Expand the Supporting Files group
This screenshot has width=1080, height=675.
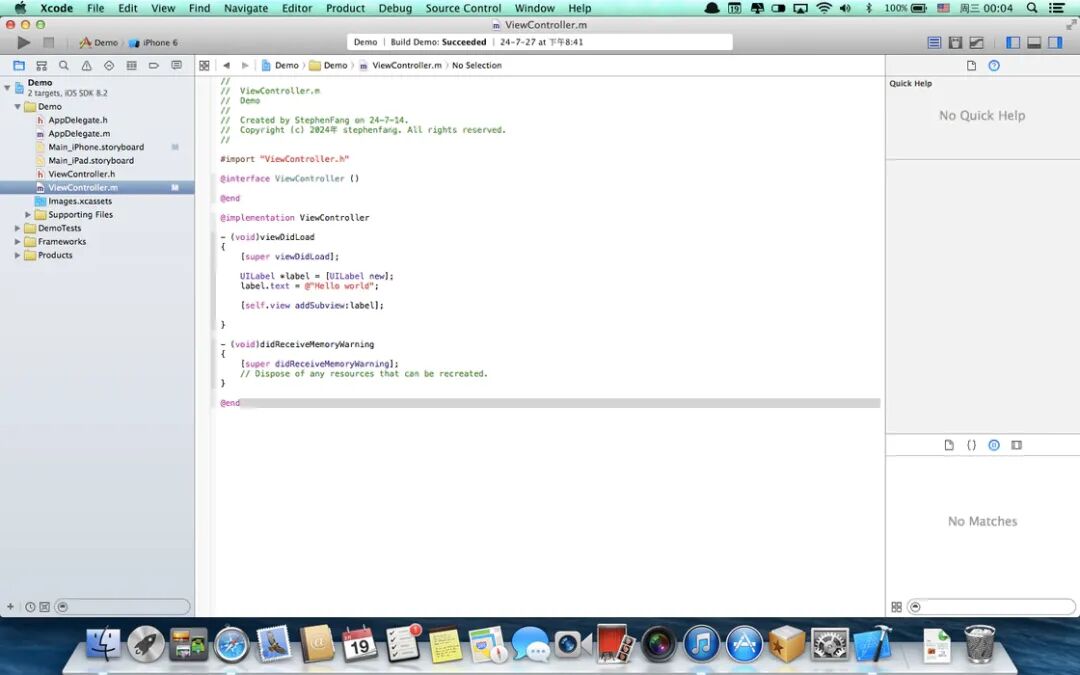tap(28, 215)
